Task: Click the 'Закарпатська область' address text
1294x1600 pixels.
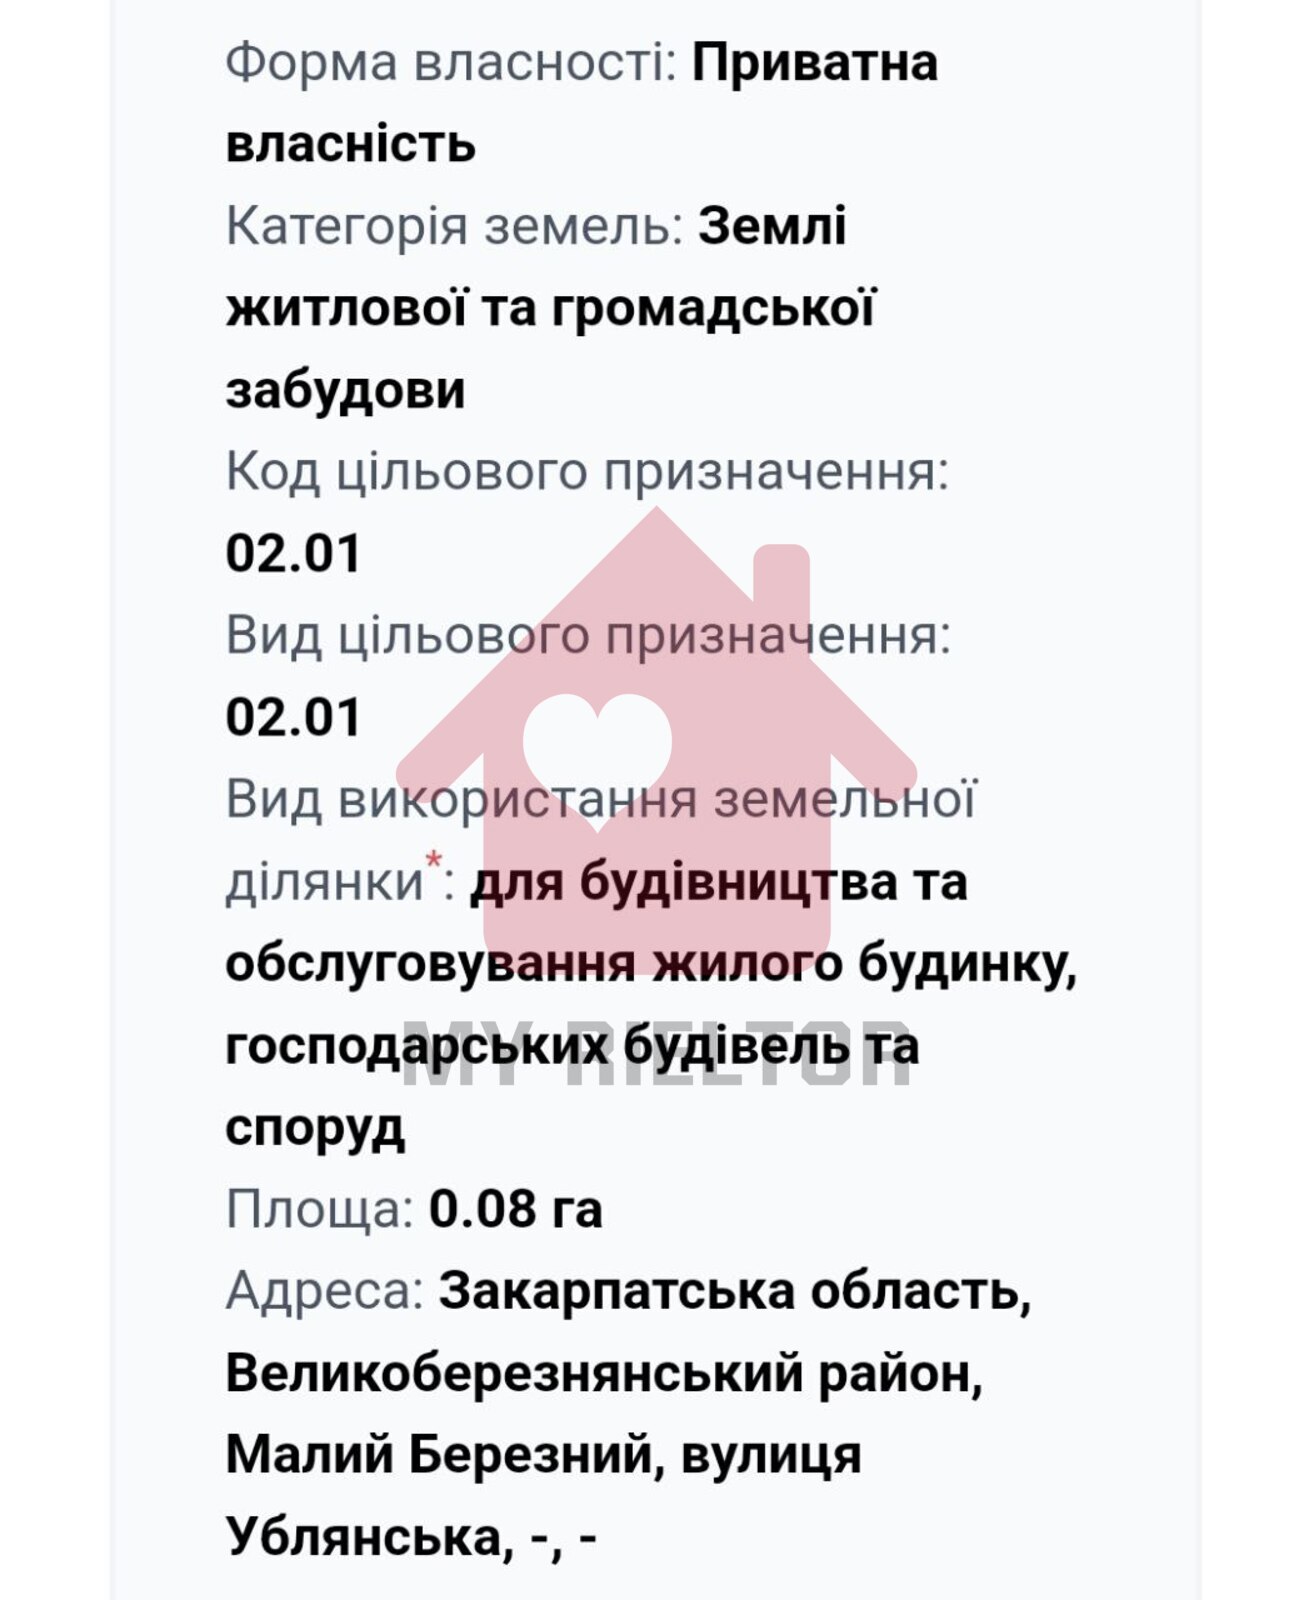Action: pos(734,1291)
